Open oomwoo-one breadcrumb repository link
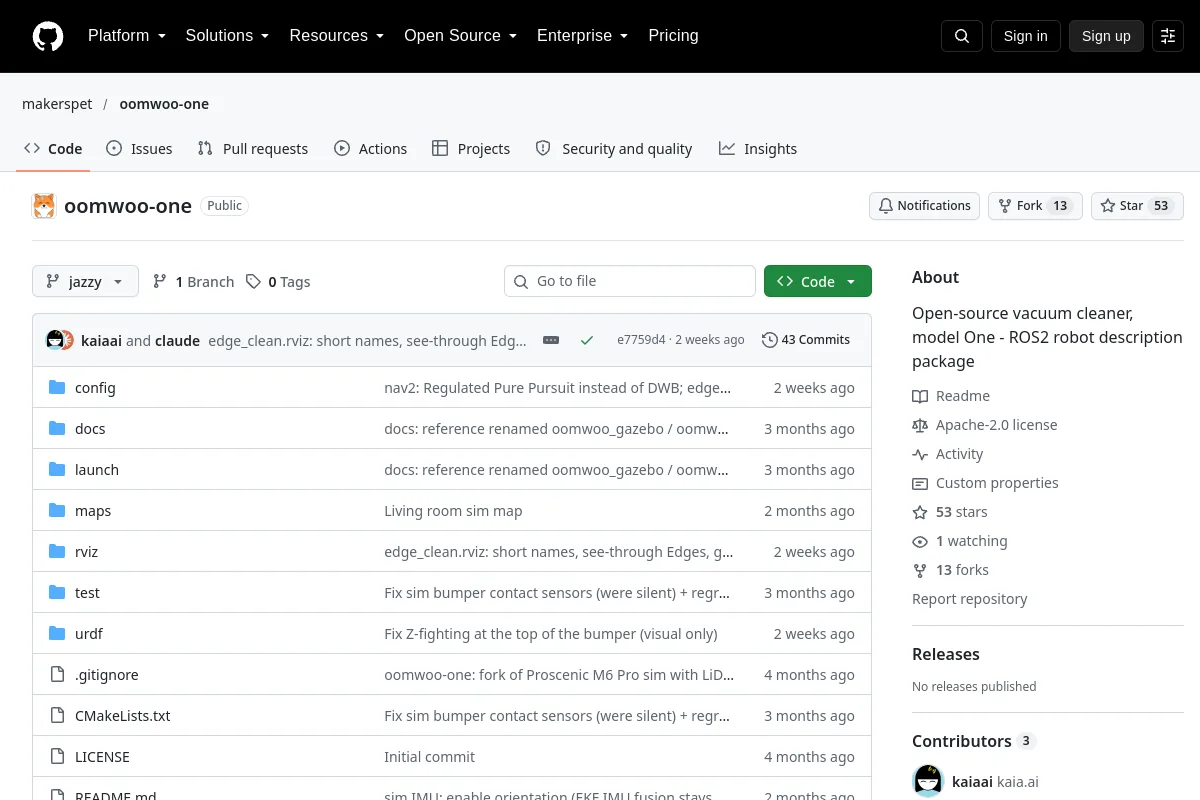The width and height of the screenshot is (1200, 800). pos(164,104)
